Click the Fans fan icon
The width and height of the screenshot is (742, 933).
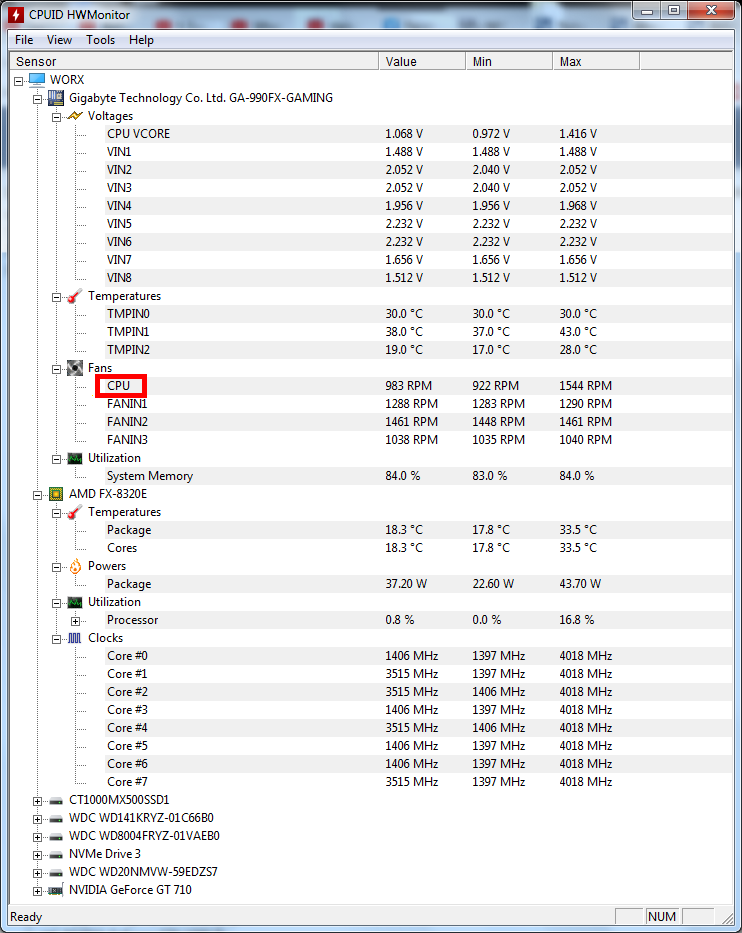pyautogui.click(x=75, y=368)
